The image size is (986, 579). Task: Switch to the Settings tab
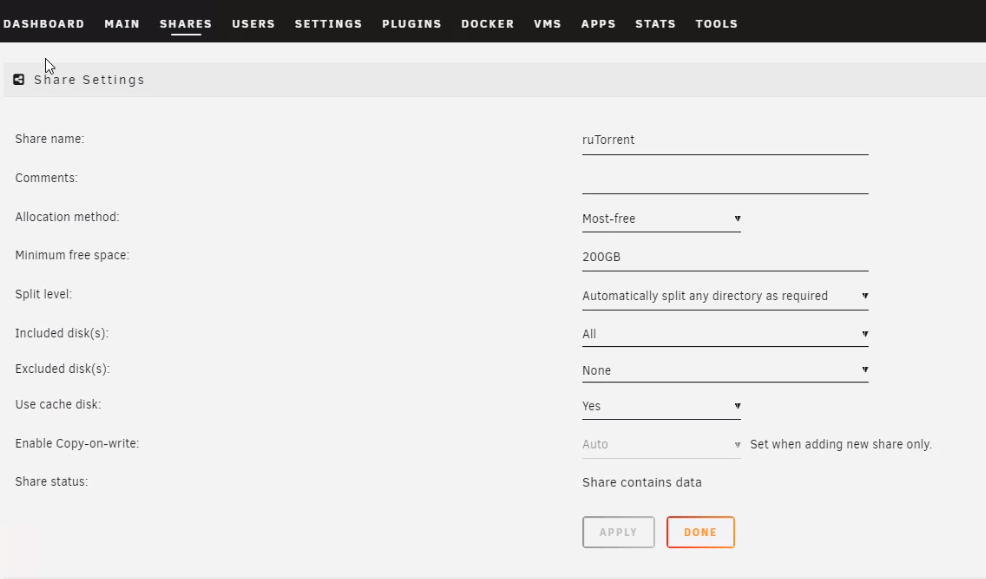tap(328, 24)
